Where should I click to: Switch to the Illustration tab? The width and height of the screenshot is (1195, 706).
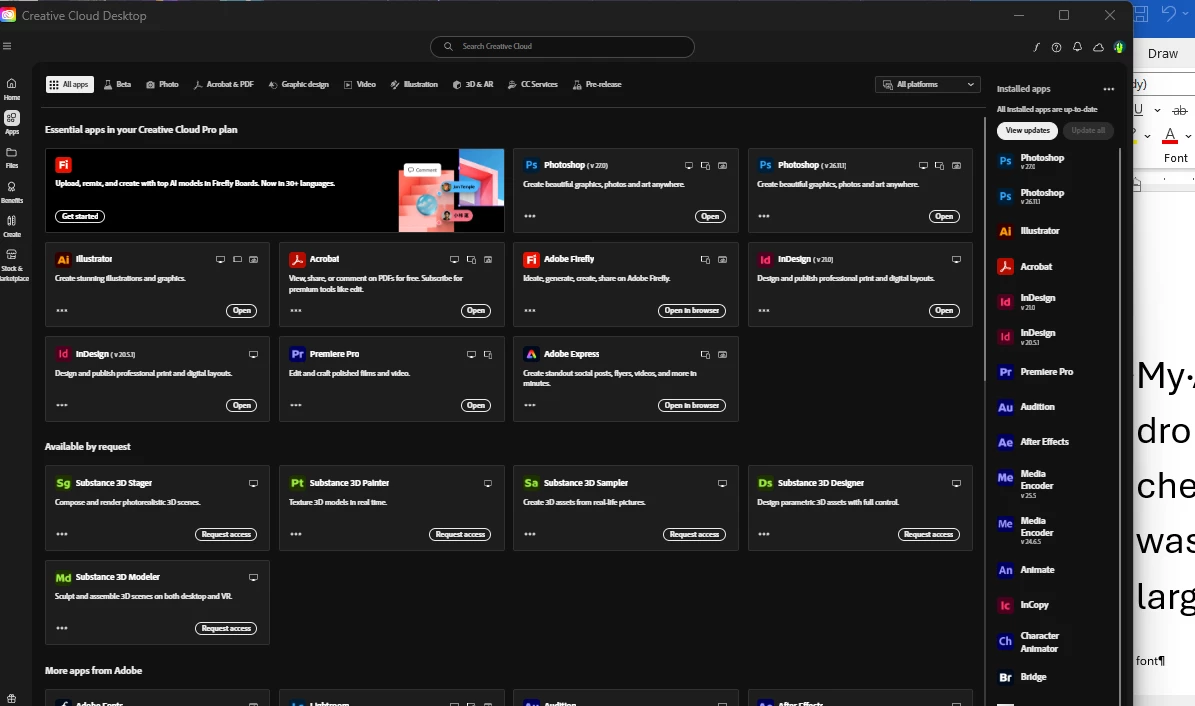[414, 85]
